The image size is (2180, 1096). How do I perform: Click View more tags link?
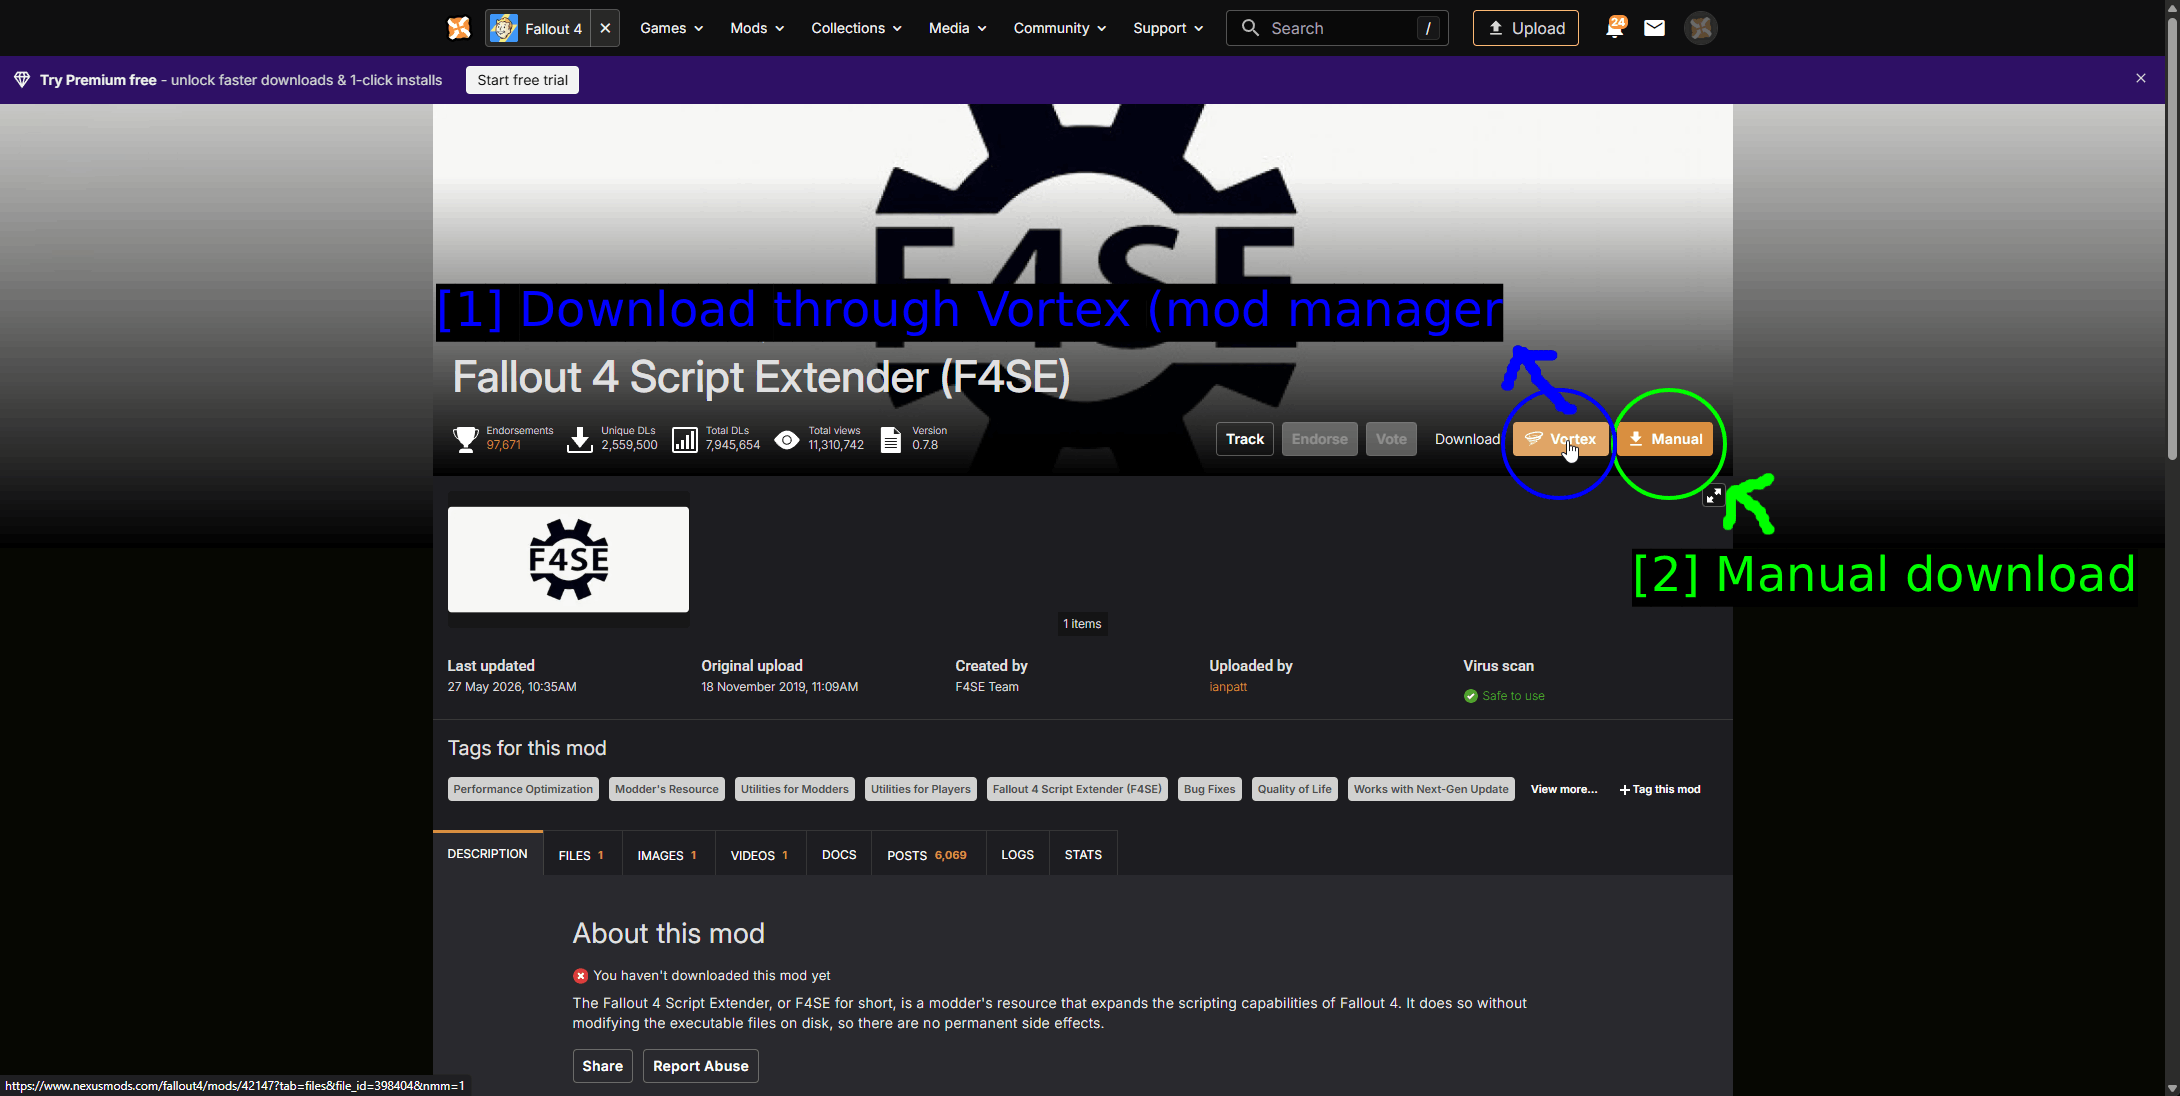[x=1564, y=789]
